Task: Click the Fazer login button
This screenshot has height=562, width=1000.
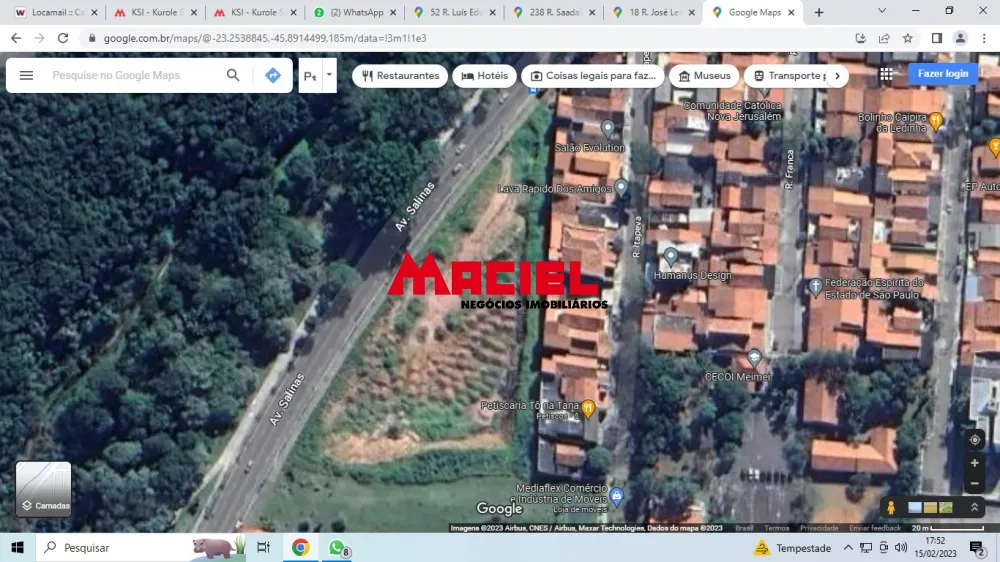Action: (x=943, y=74)
